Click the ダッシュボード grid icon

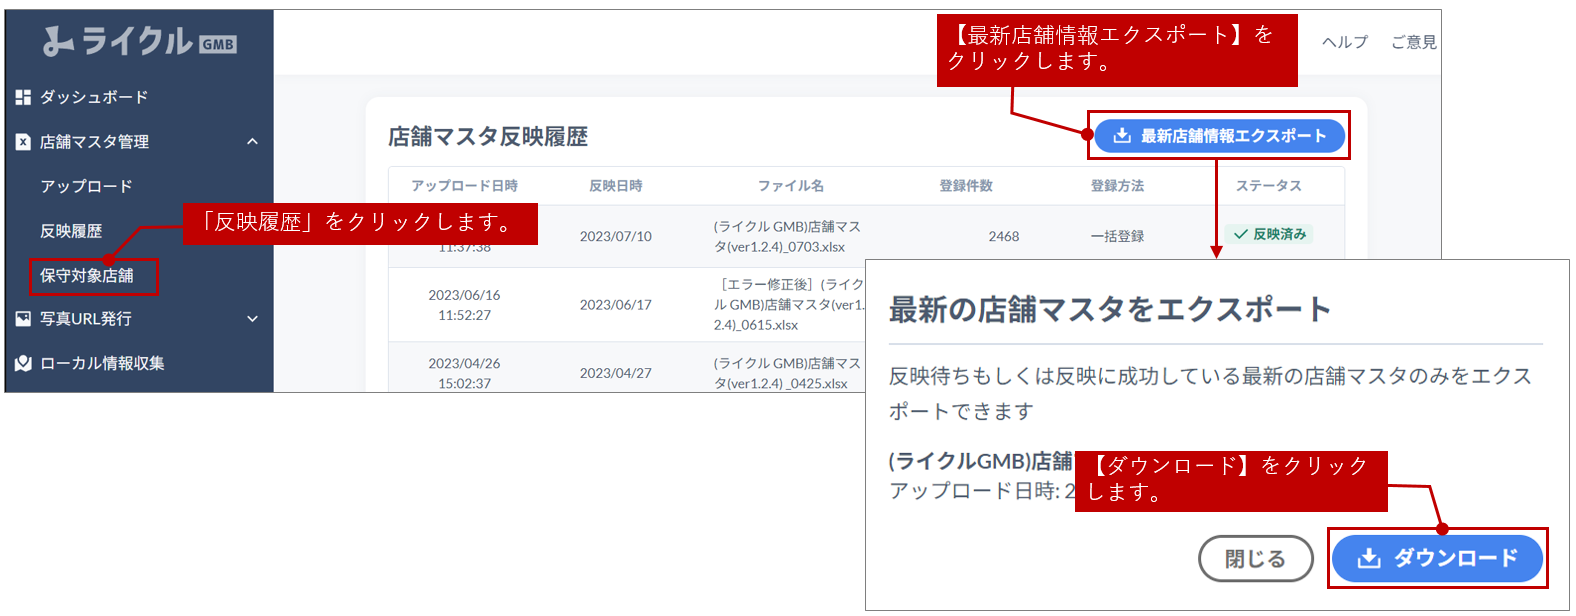click(x=23, y=97)
